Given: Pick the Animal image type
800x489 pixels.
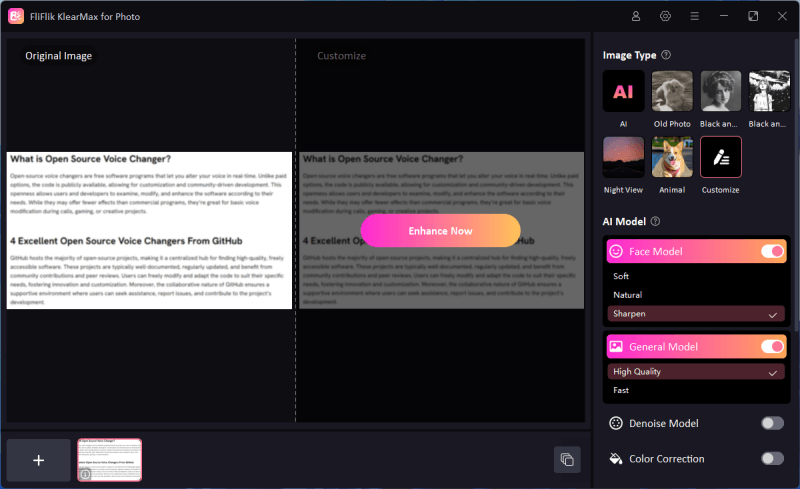Looking at the screenshot, I should tap(672, 157).
